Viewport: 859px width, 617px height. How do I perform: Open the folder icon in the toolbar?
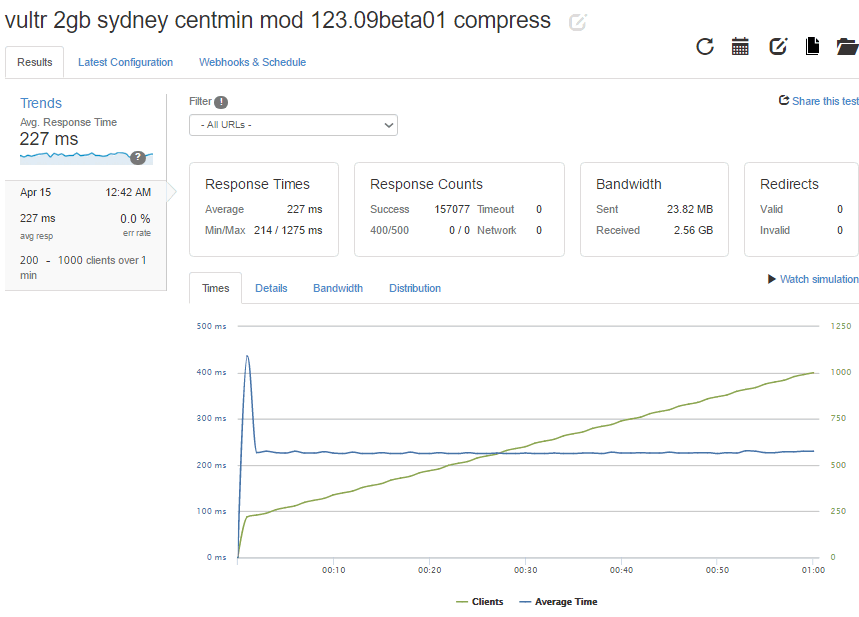point(847,47)
